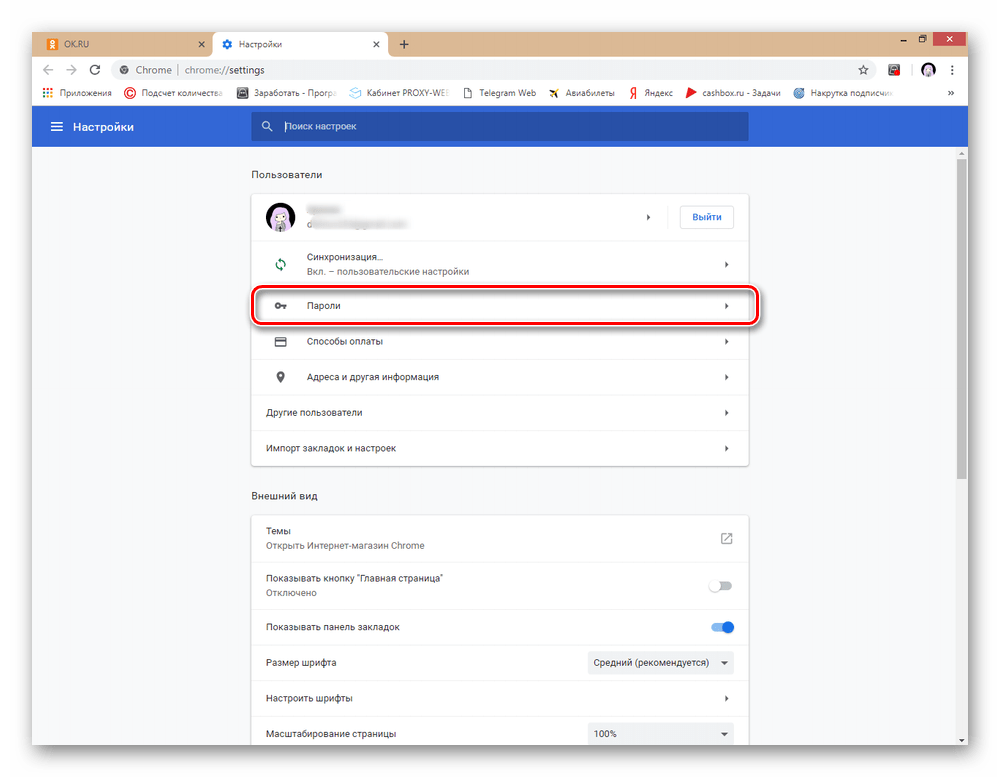Disable the Показывать панель закладок toggle
1000x777 pixels.
(722, 627)
